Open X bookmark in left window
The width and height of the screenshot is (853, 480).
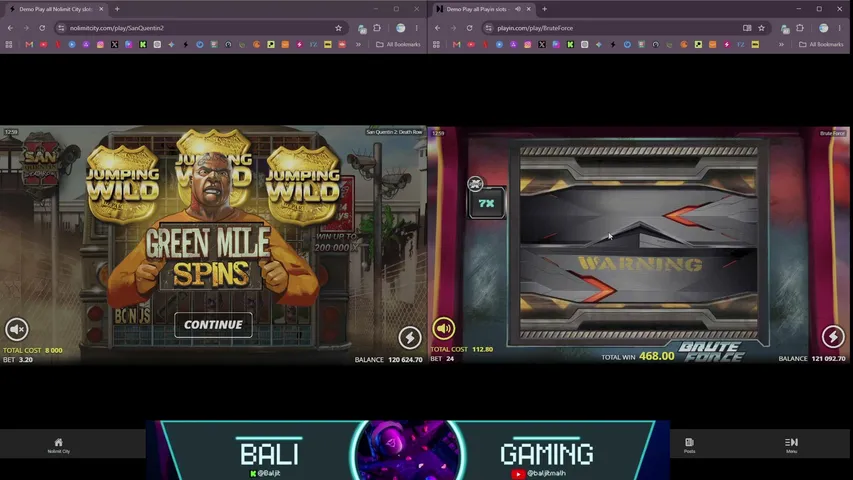114,45
